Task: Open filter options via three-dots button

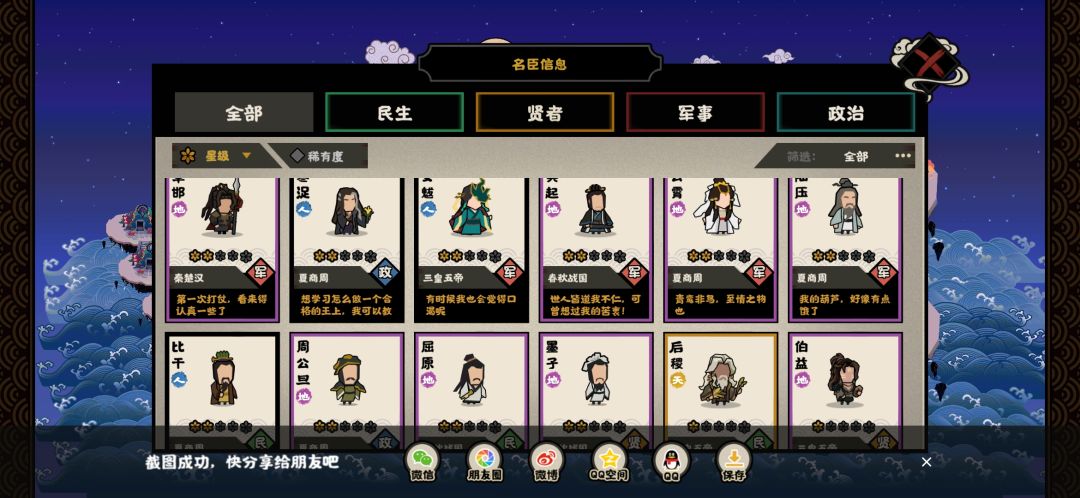Action: click(x=902, y=156)
